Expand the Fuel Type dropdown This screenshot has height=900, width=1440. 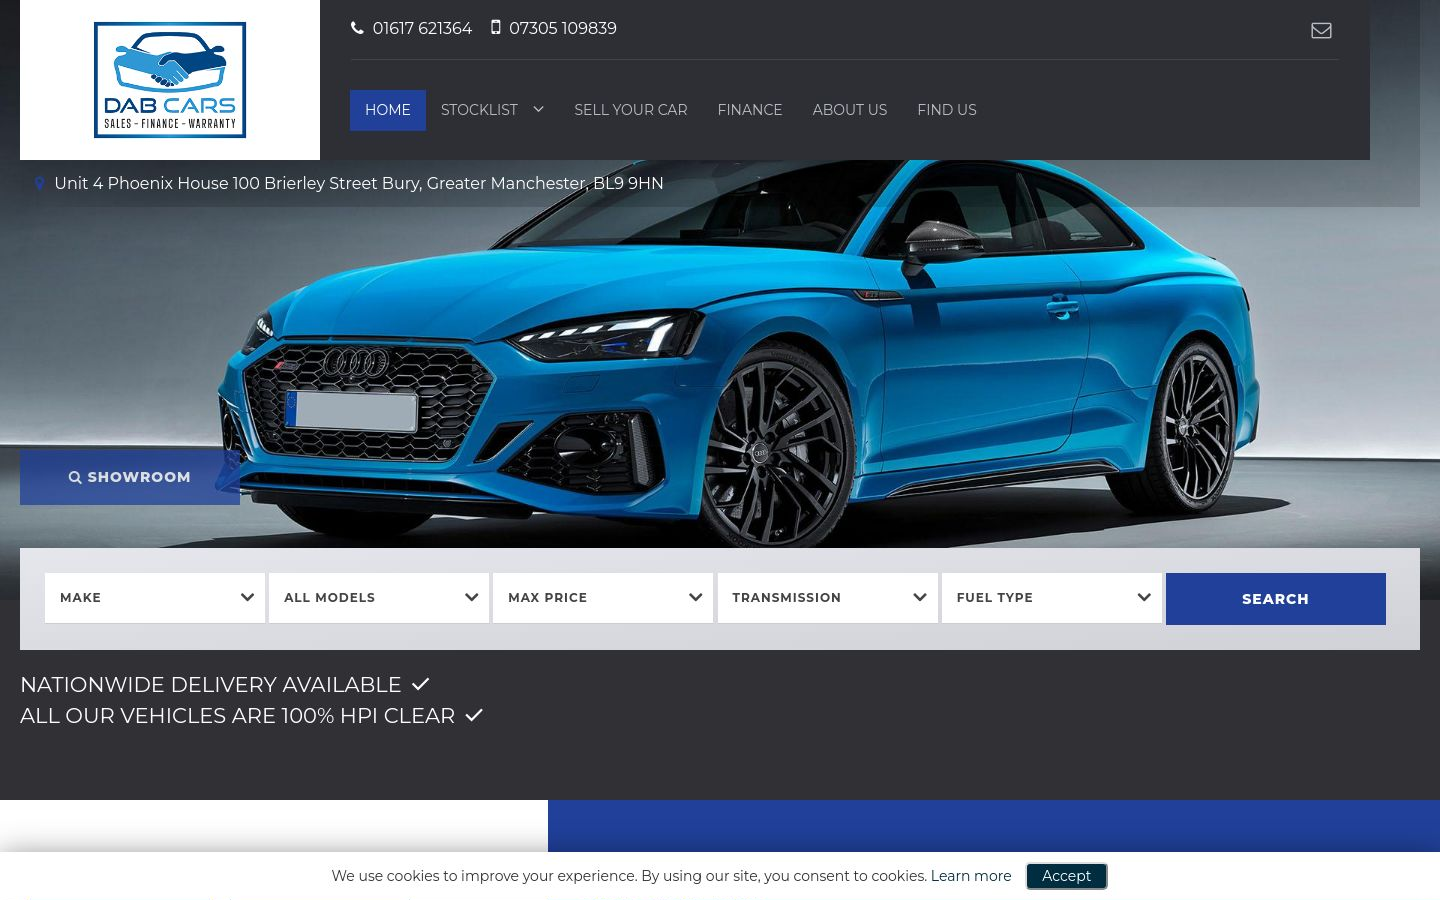point(1052,598)
